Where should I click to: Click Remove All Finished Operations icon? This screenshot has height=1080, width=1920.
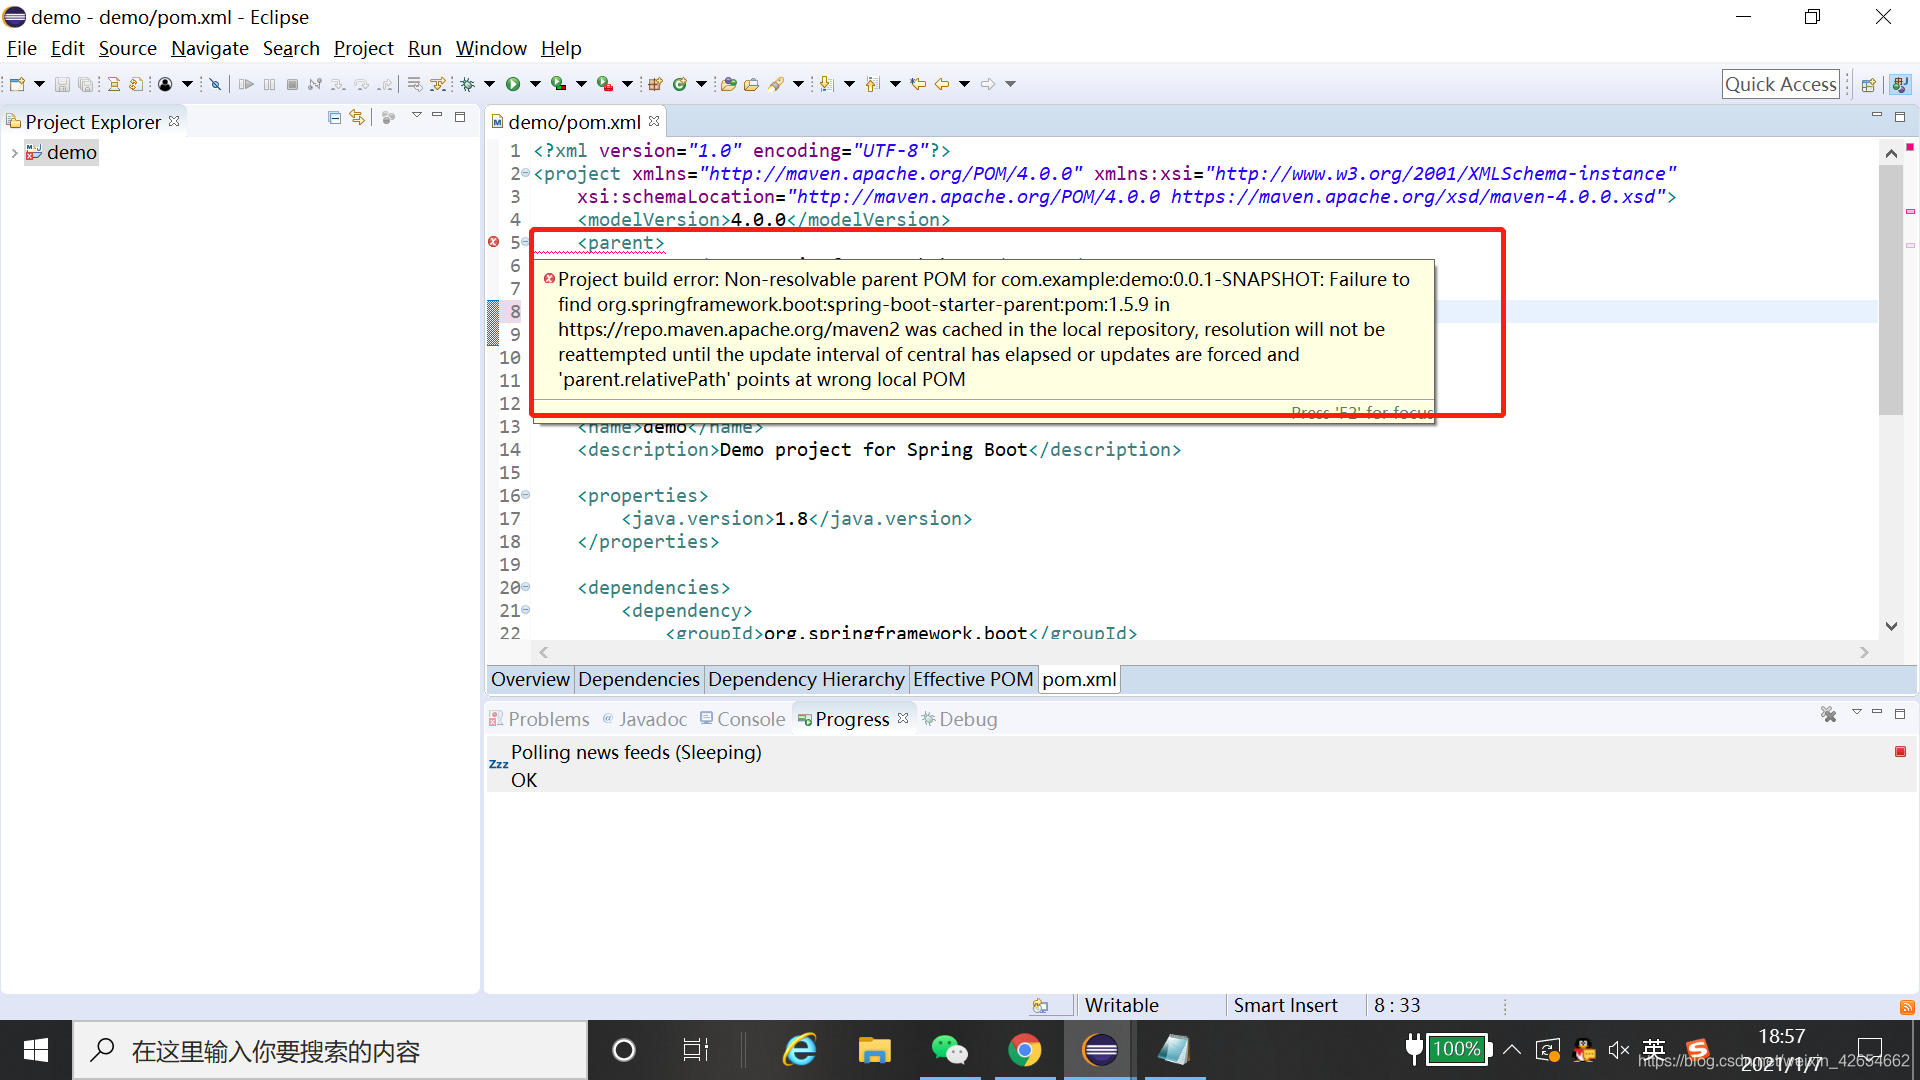(1828, 715)
